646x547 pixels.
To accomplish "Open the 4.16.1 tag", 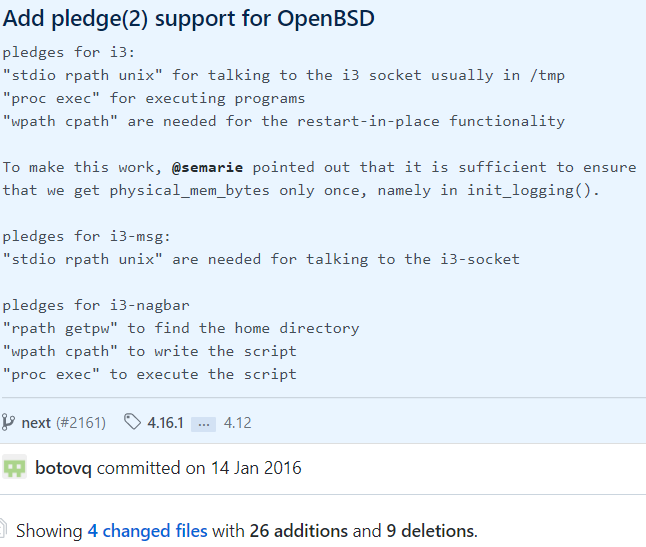I will click(166, 423).
